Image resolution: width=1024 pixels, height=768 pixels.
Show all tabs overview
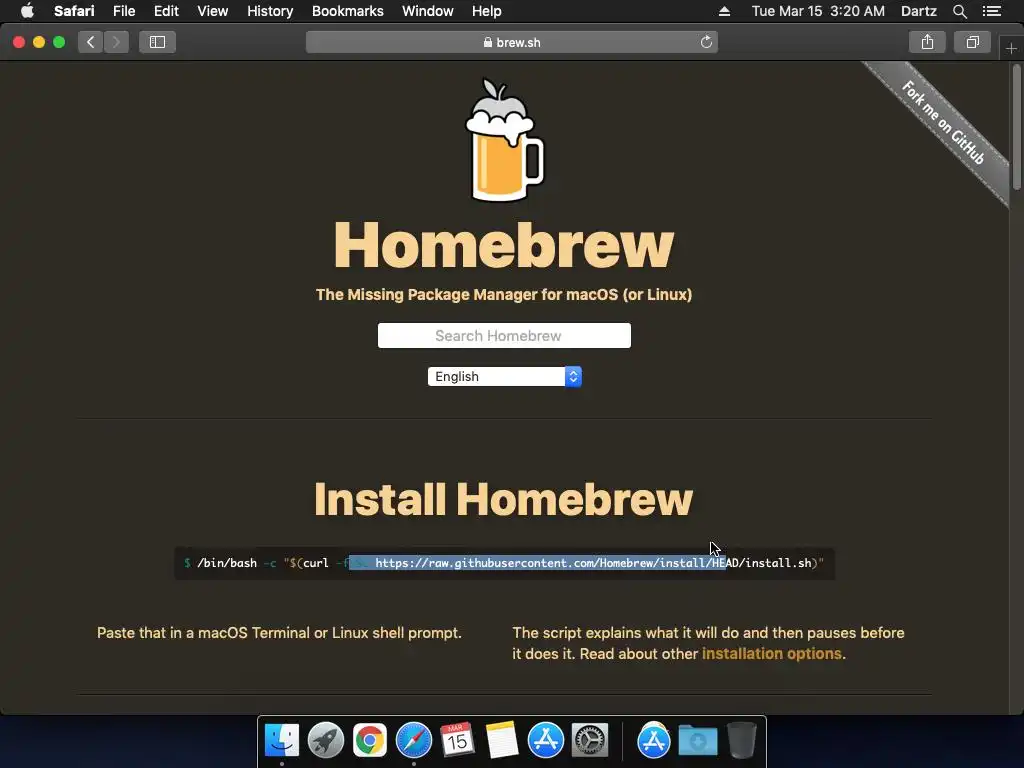pos(972,42)
